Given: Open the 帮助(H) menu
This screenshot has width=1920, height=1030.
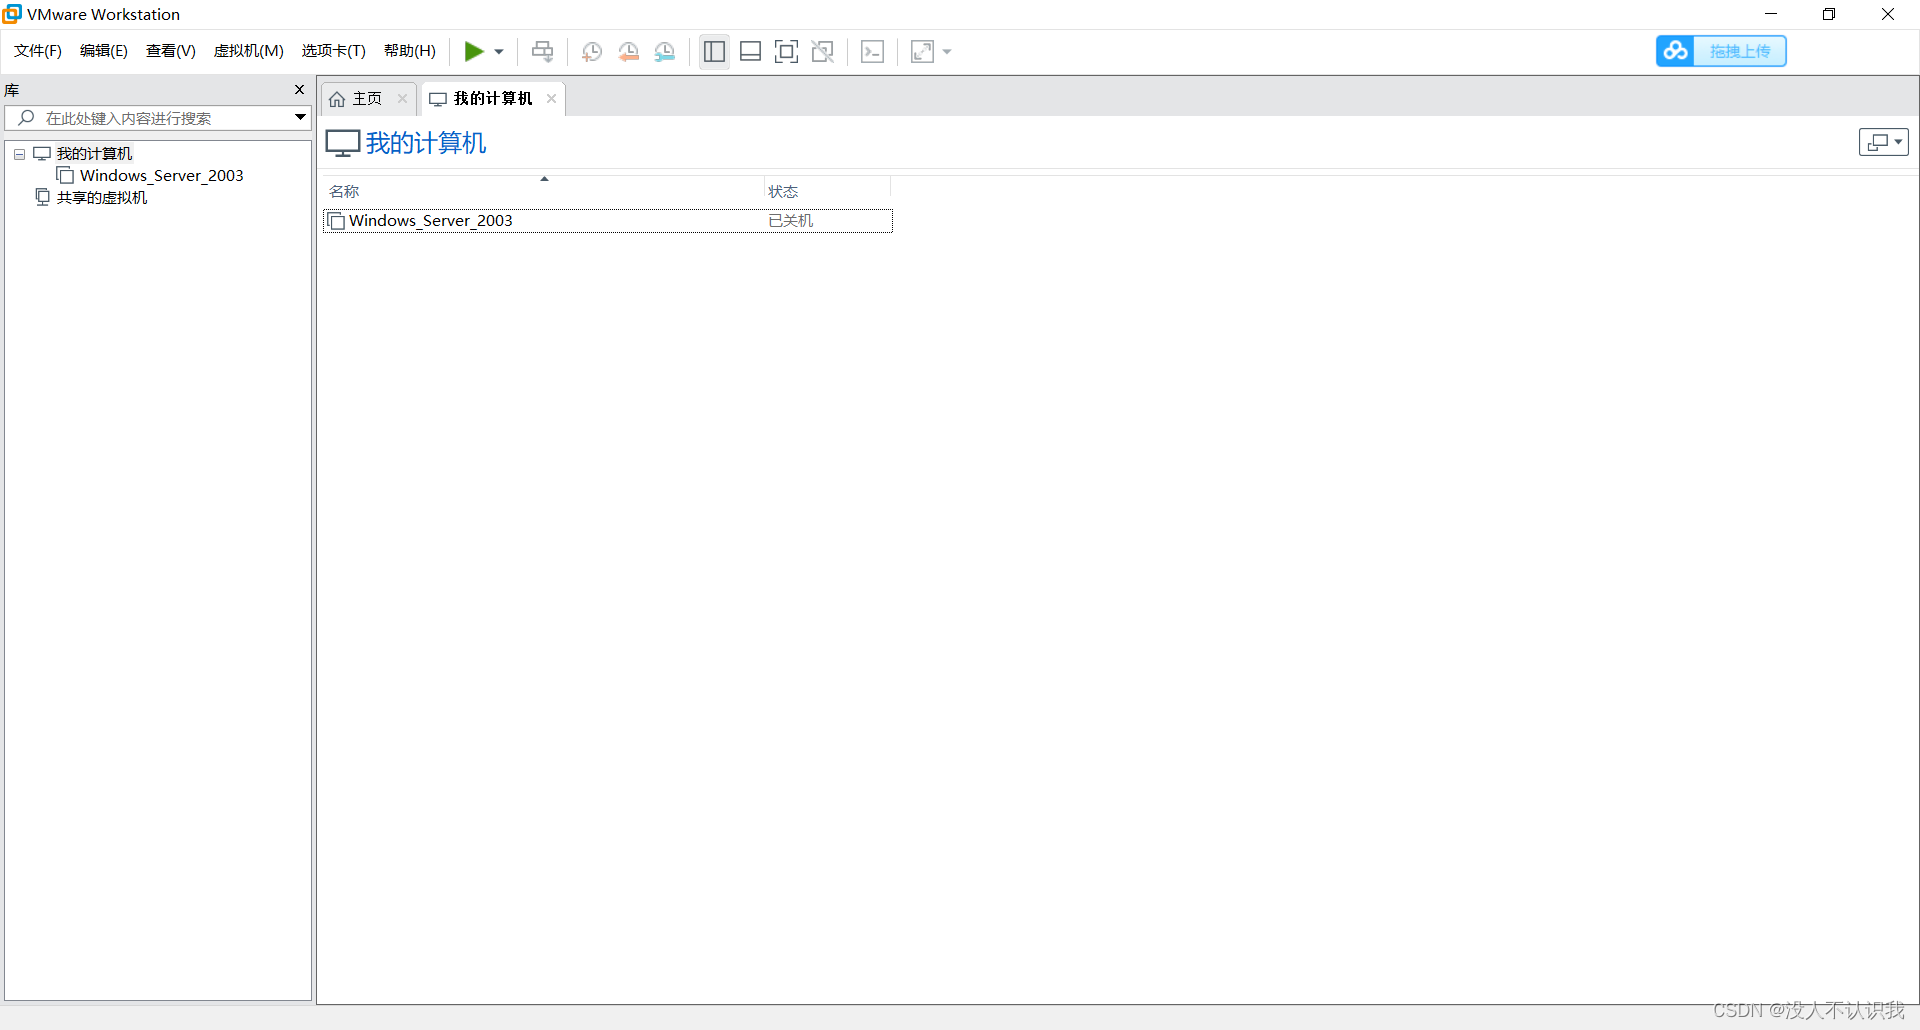Looking at the screenshot, I should click(x=410, y=51).
